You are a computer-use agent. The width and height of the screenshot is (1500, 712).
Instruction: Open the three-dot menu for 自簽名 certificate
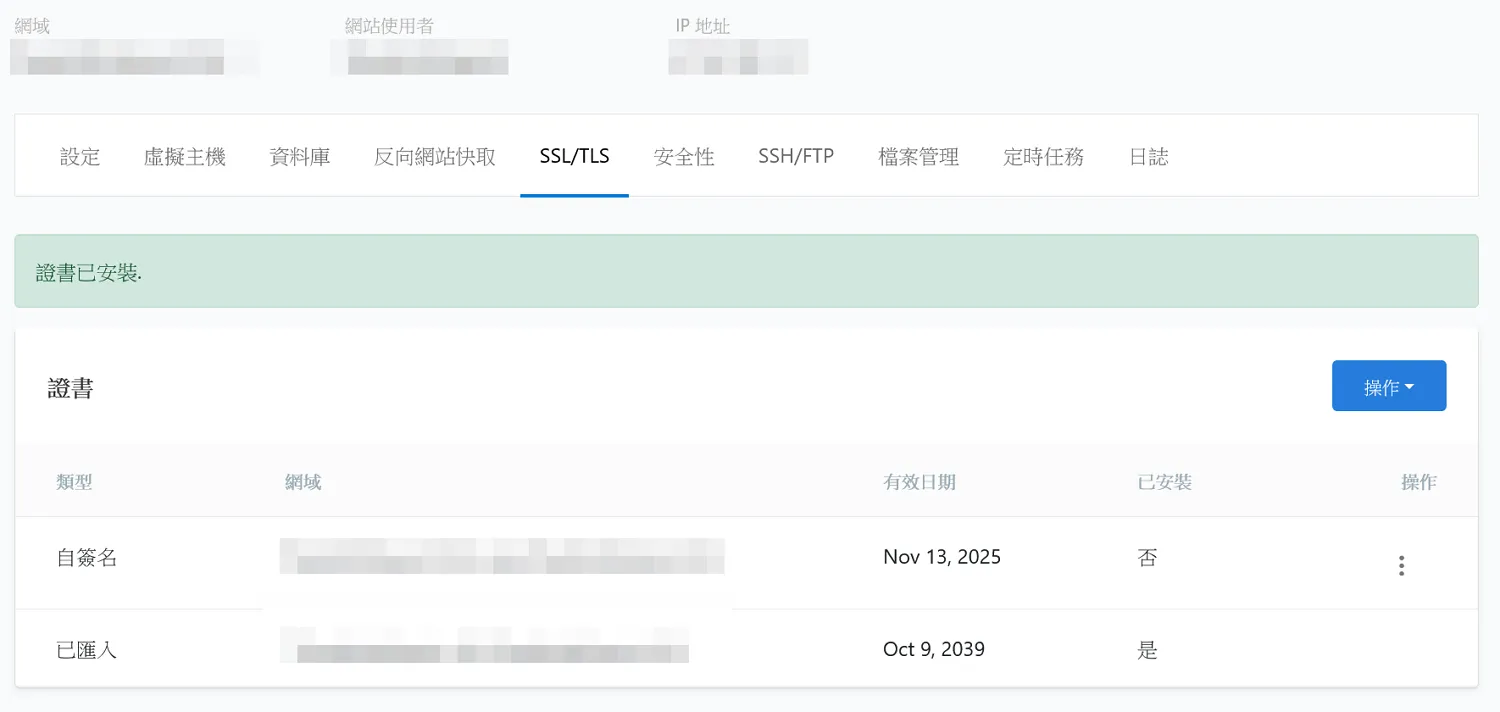tap(1401, 566)
